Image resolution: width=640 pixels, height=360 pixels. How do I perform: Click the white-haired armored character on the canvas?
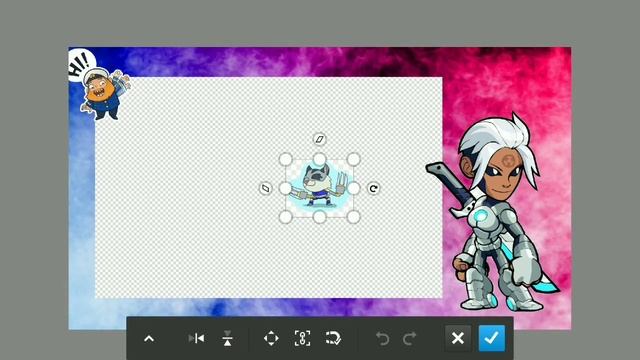pyautogui.click(x=494, y=212)
